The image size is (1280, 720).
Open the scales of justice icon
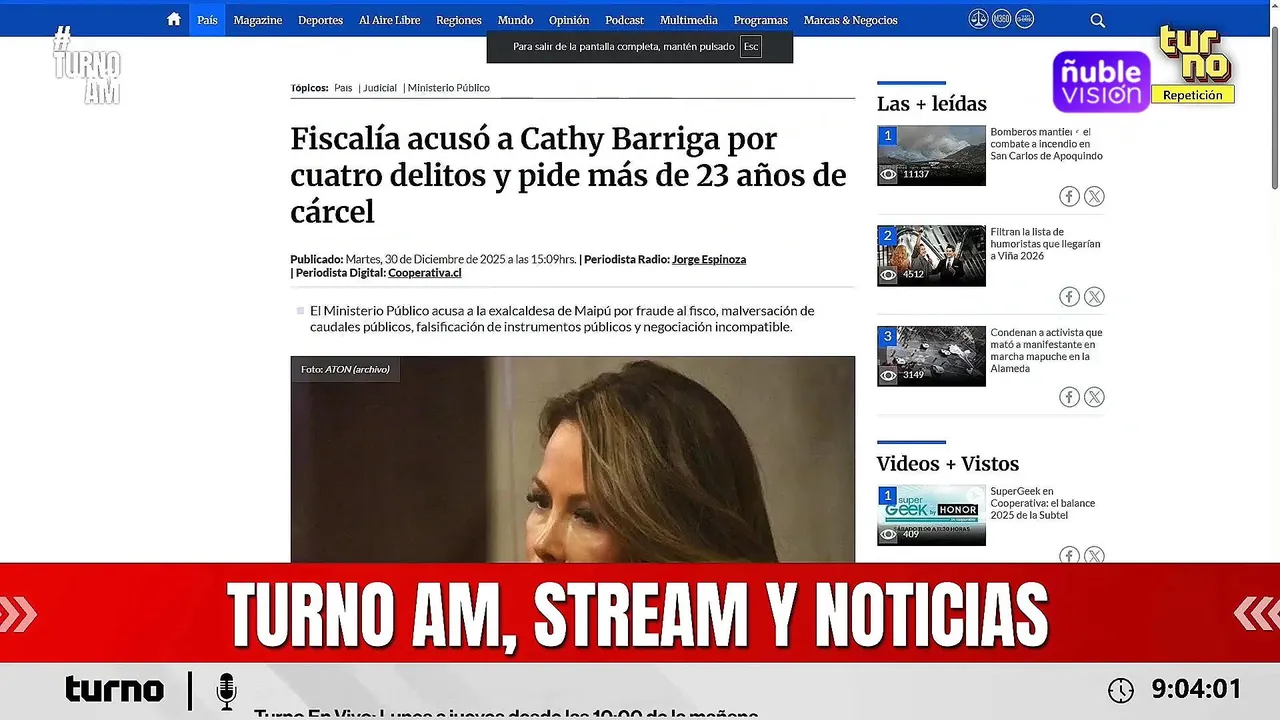(978, 19)
